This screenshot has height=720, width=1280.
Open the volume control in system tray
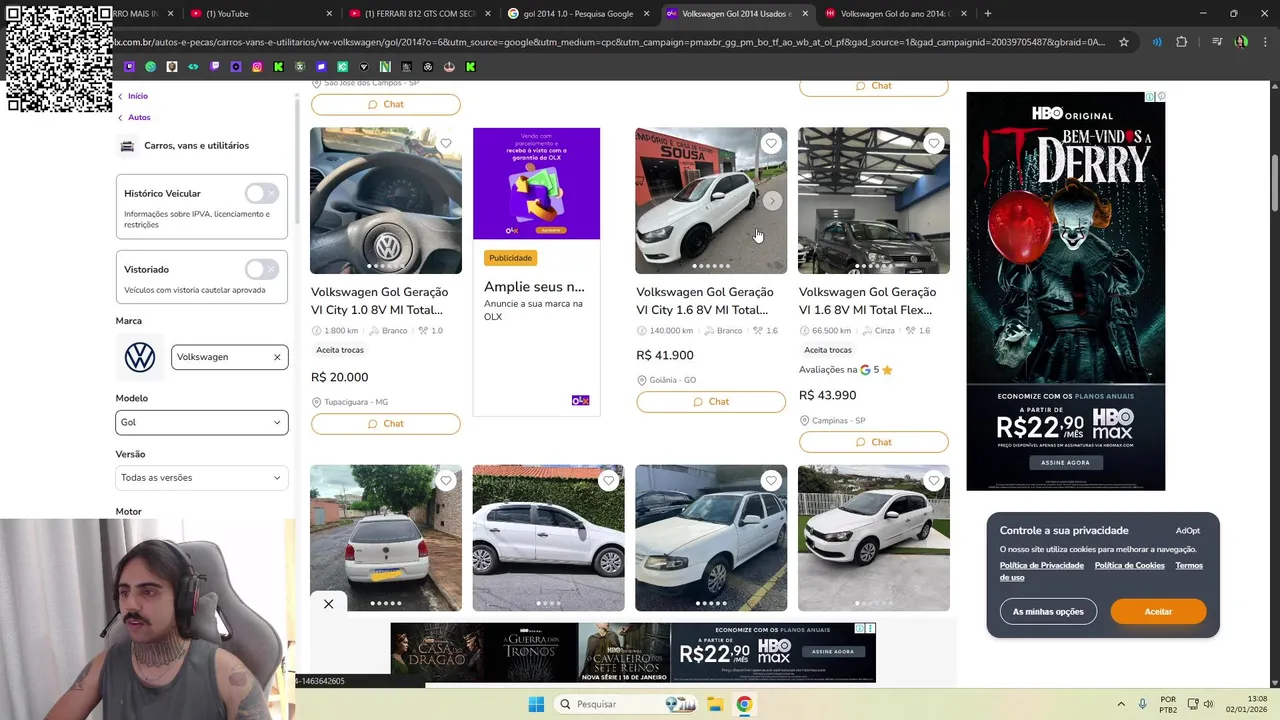(1208, 704)
